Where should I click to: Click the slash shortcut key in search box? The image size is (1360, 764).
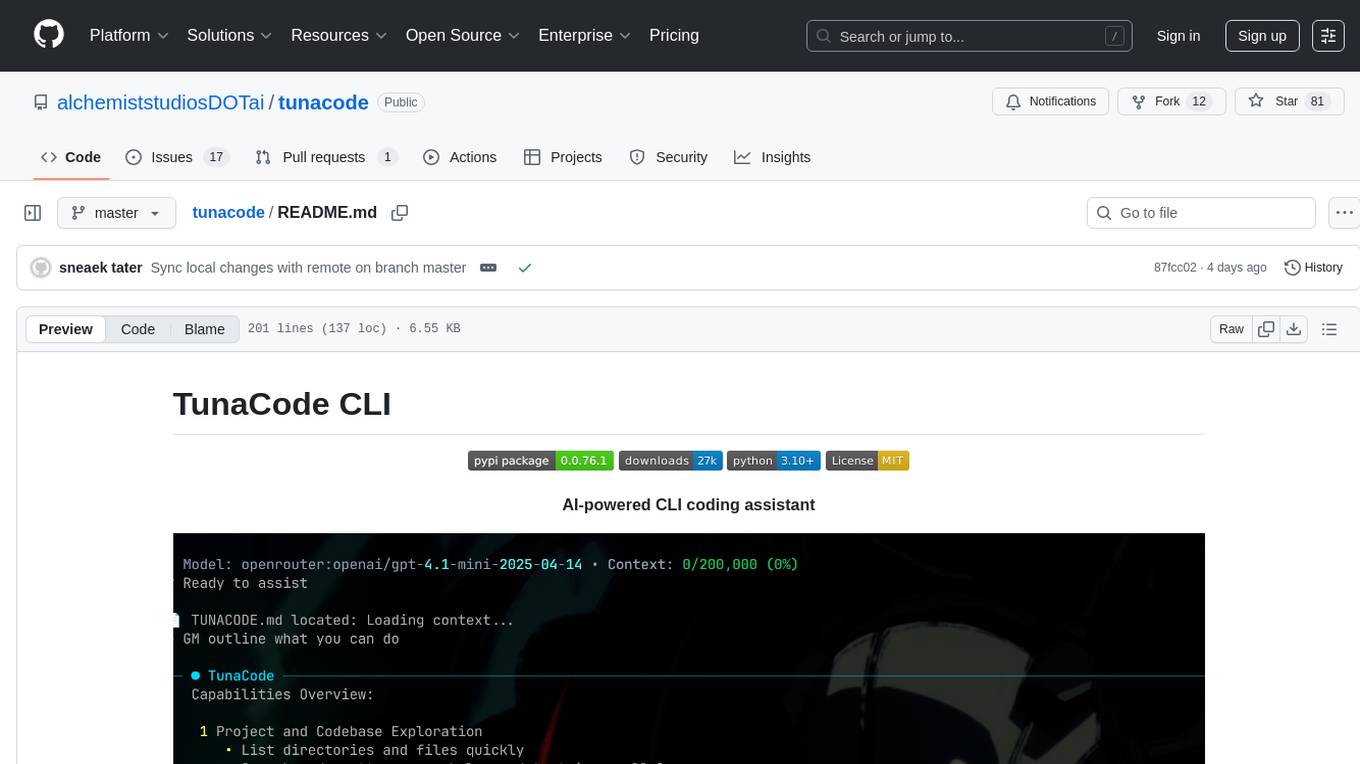click(x=1114, y=36)
